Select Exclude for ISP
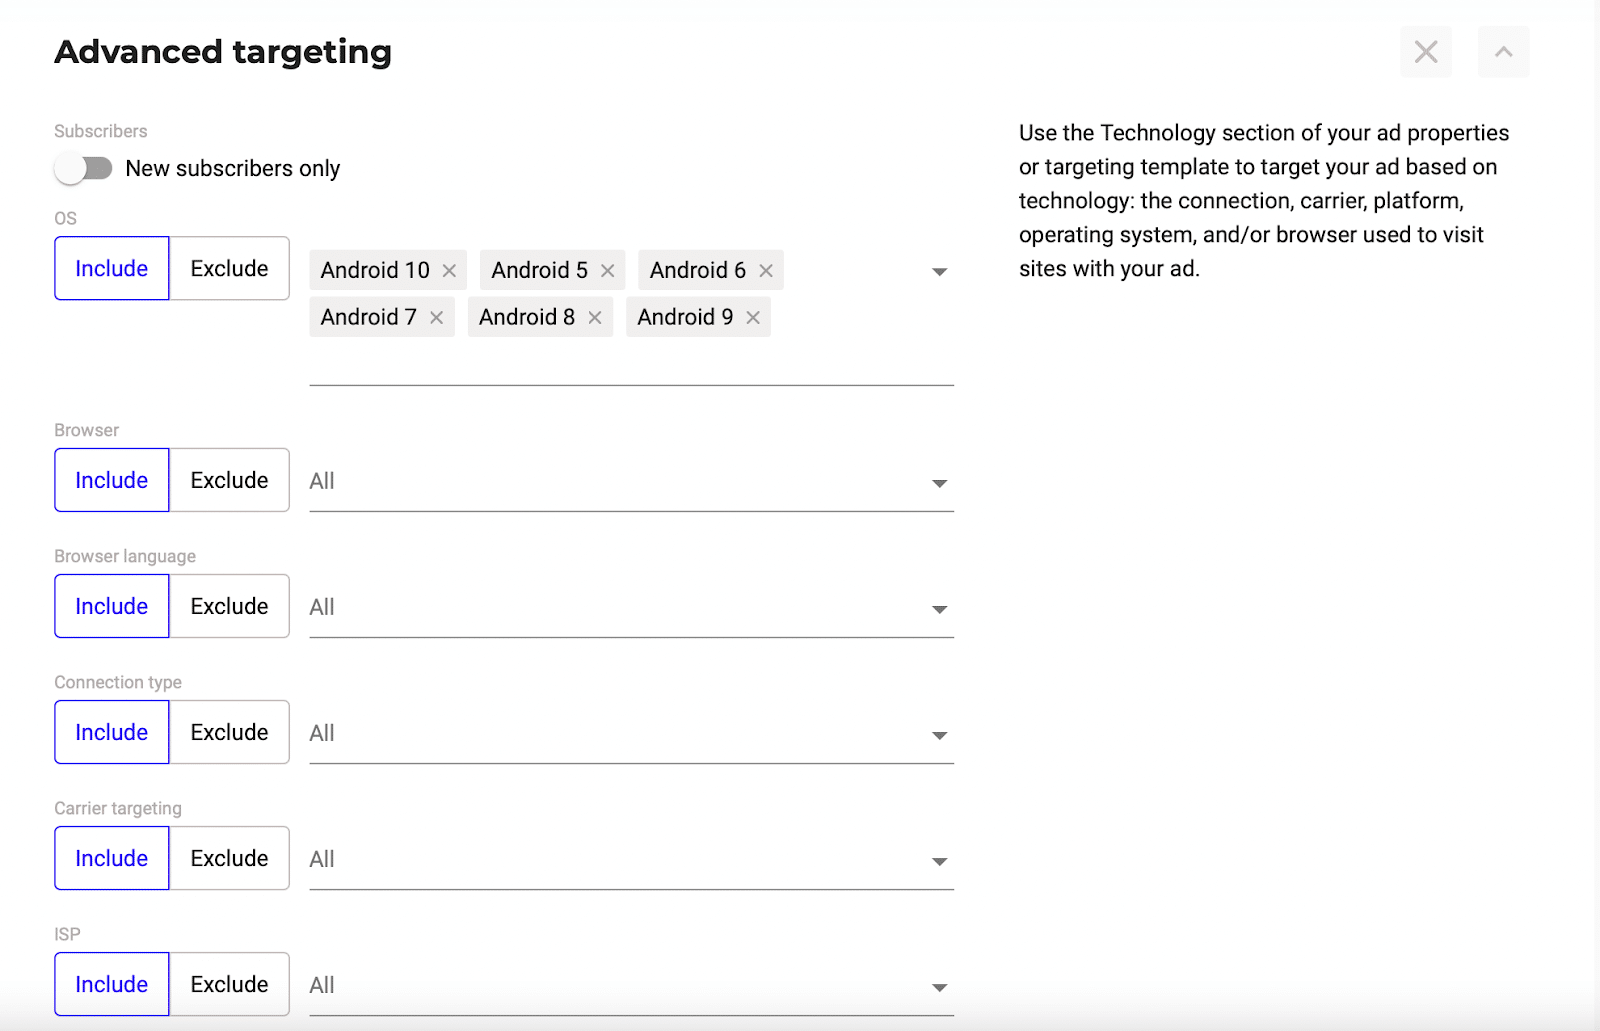1600x1031 pixels. tap(229, 984)
